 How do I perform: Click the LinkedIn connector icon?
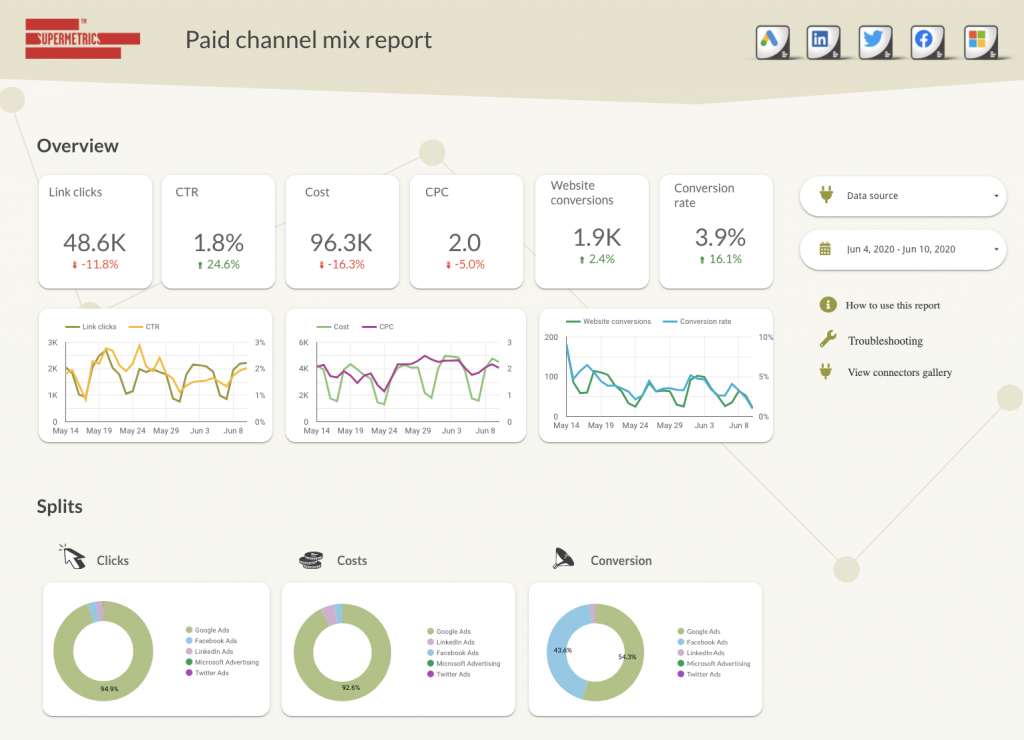coord(824,42)
